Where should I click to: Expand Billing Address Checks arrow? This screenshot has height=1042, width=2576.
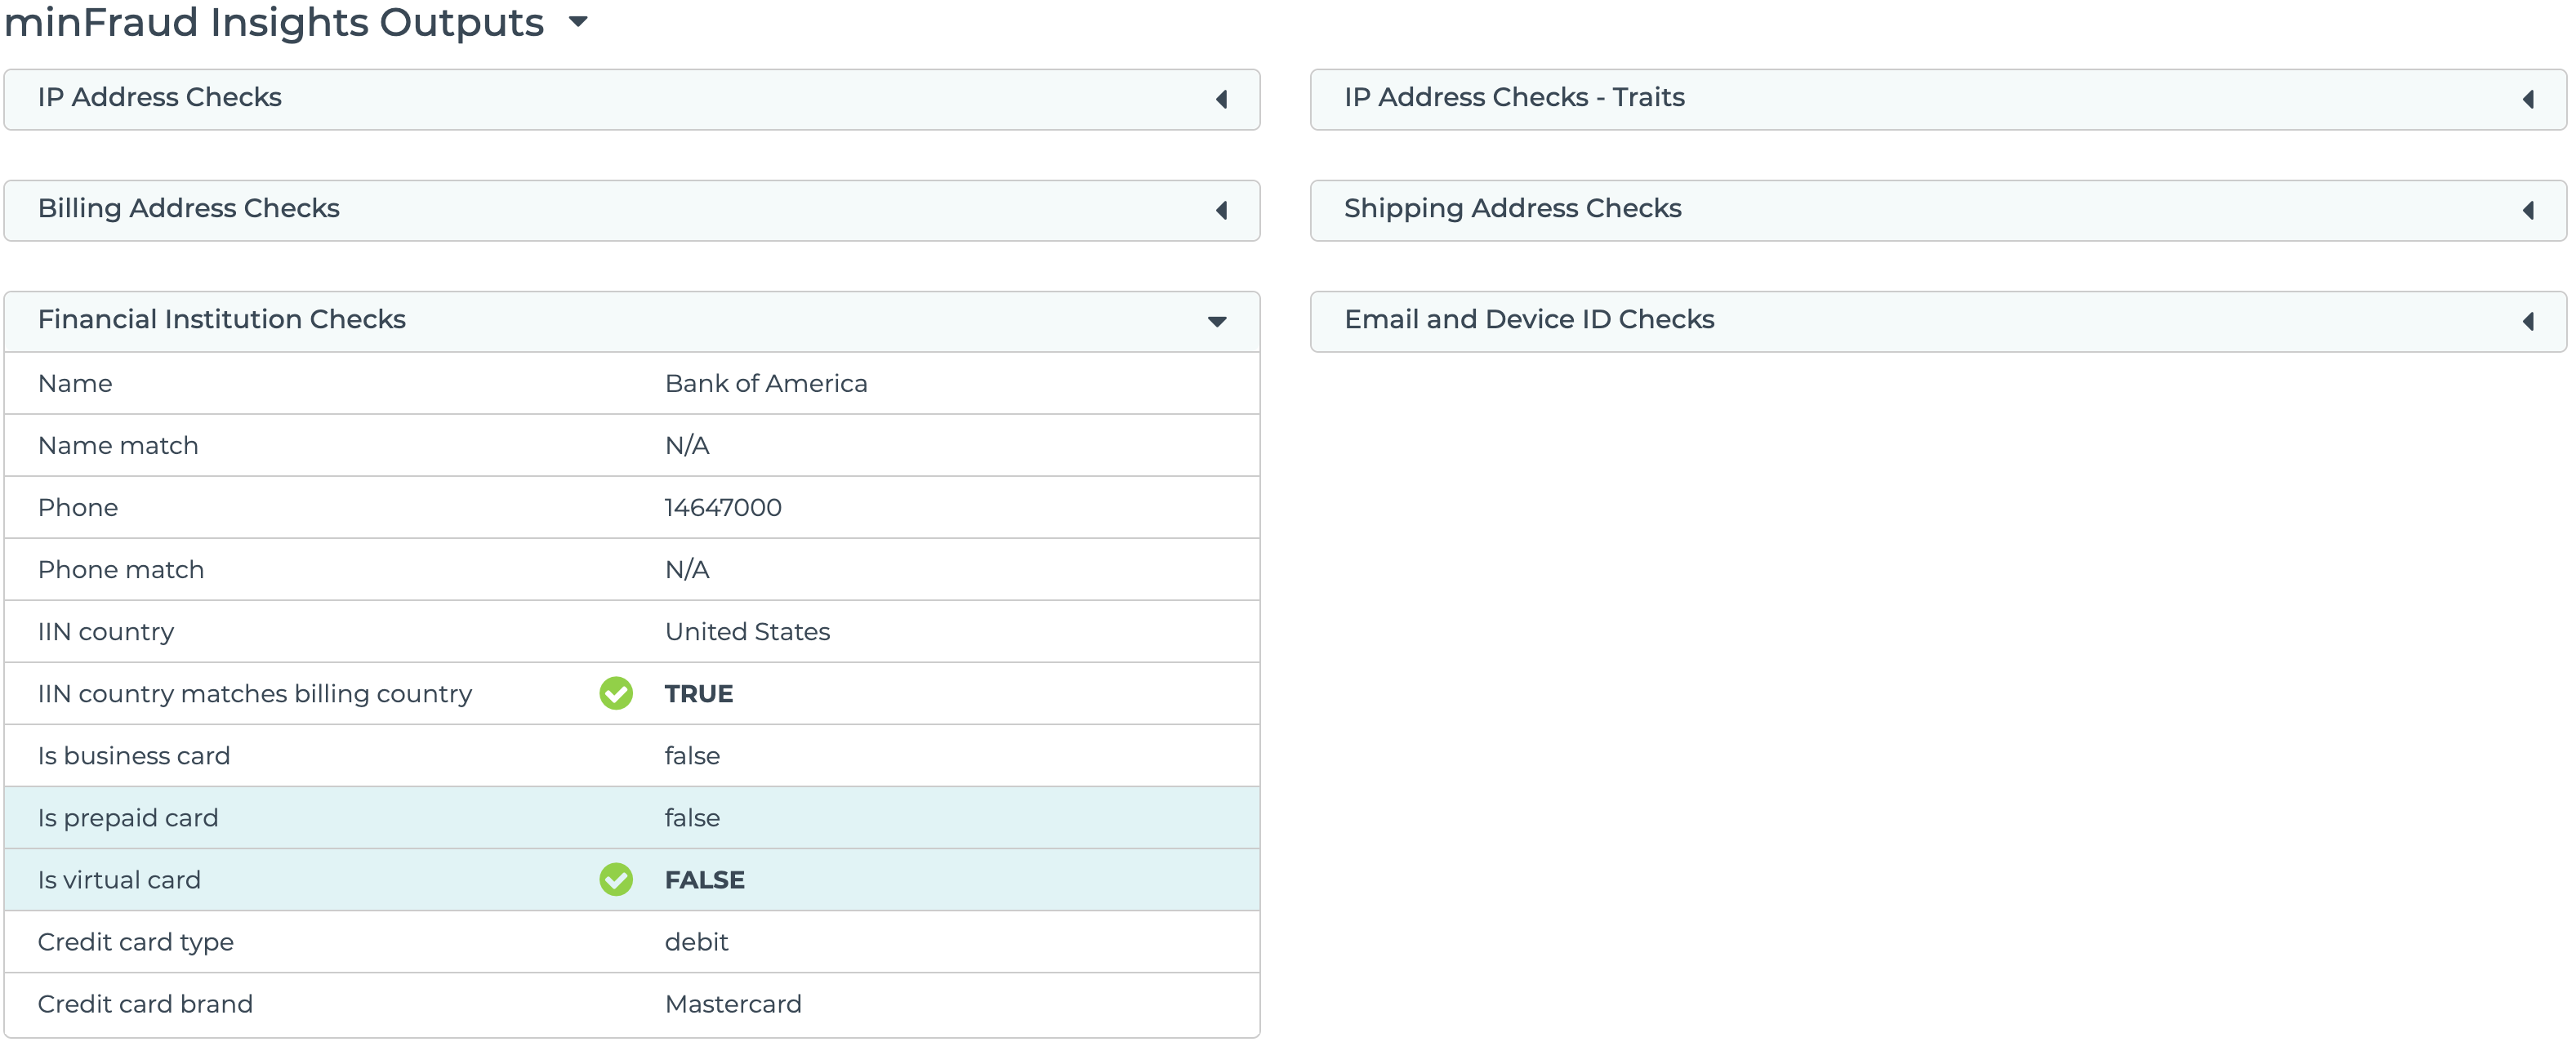point(1221,210)
